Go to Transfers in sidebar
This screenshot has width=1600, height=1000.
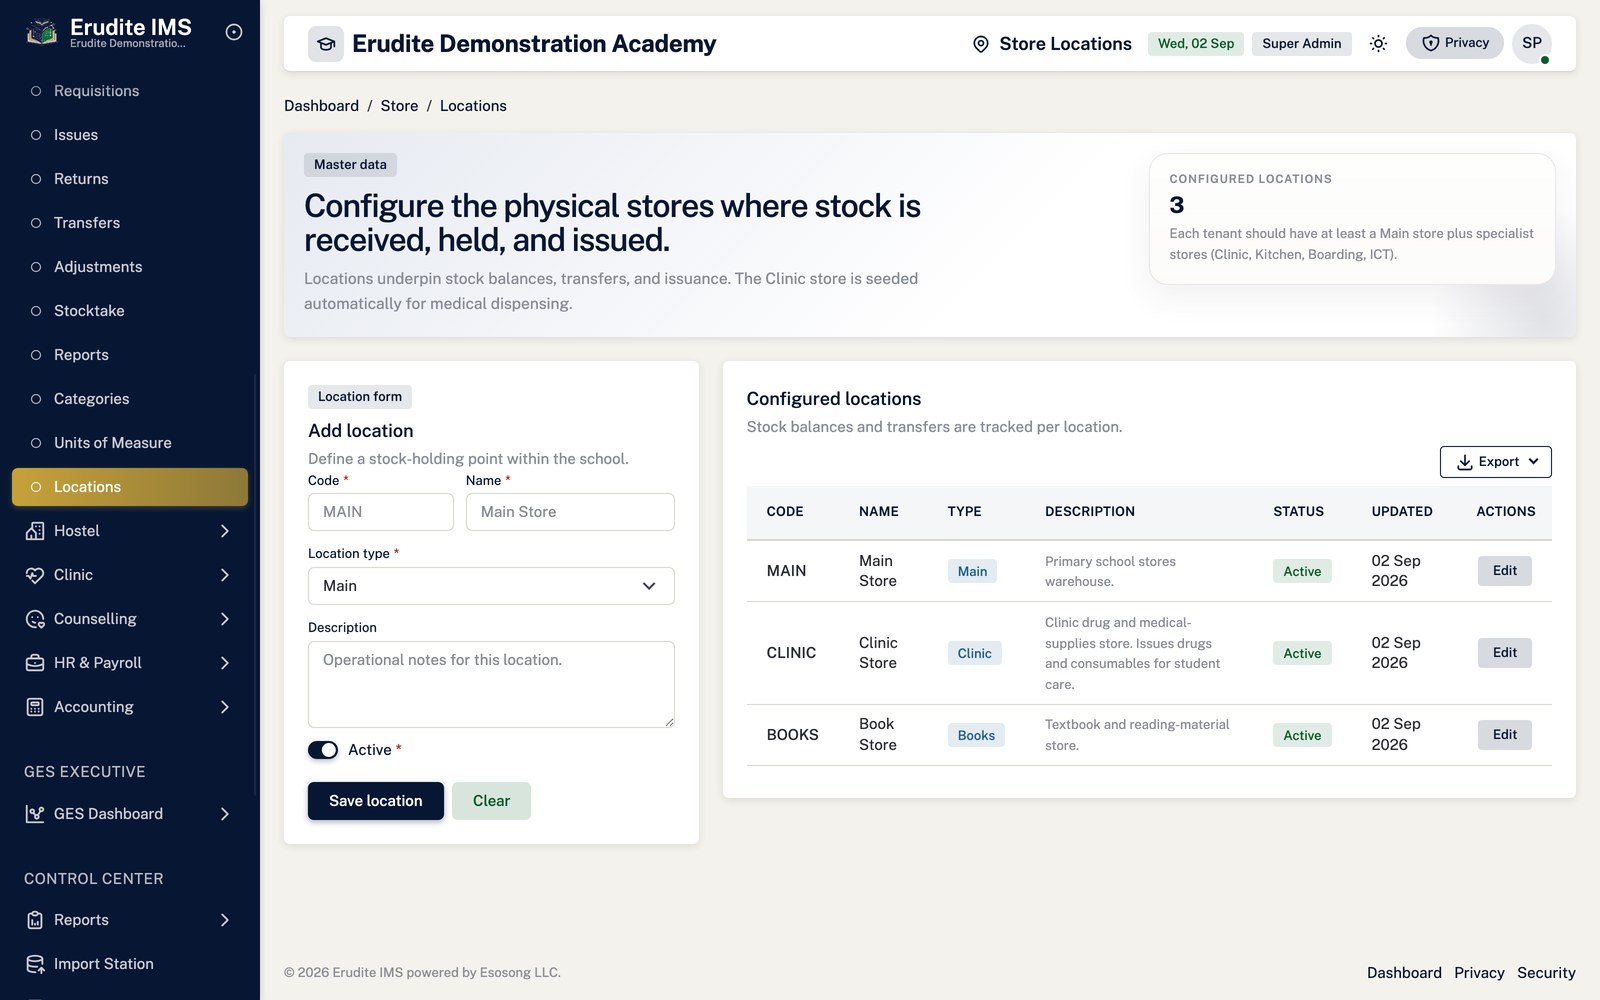pos(130,223)
